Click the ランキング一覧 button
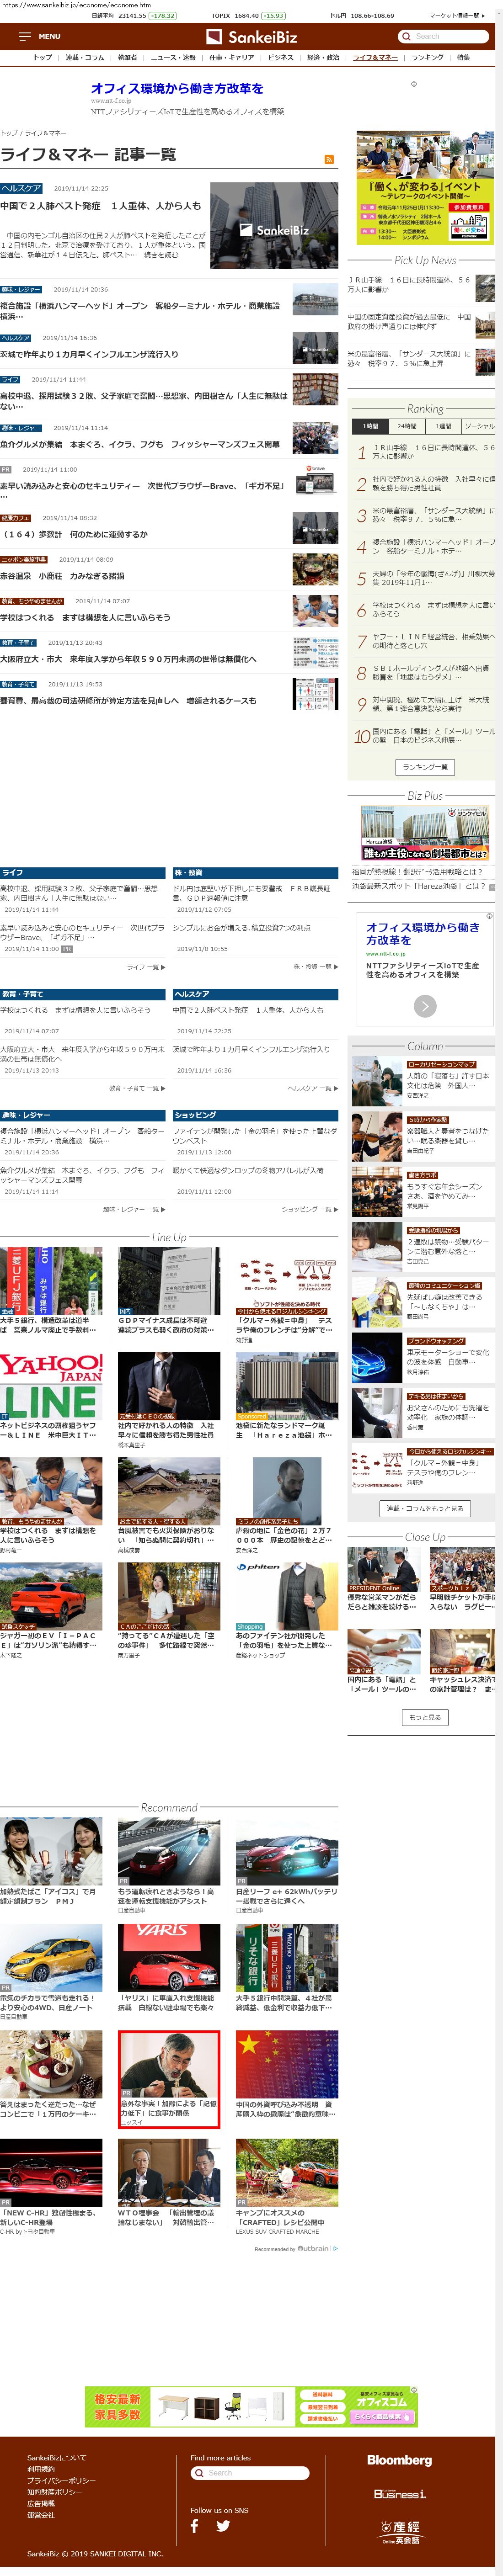Viewport: 503px width, 2576px height. click(x=425, y=766)
